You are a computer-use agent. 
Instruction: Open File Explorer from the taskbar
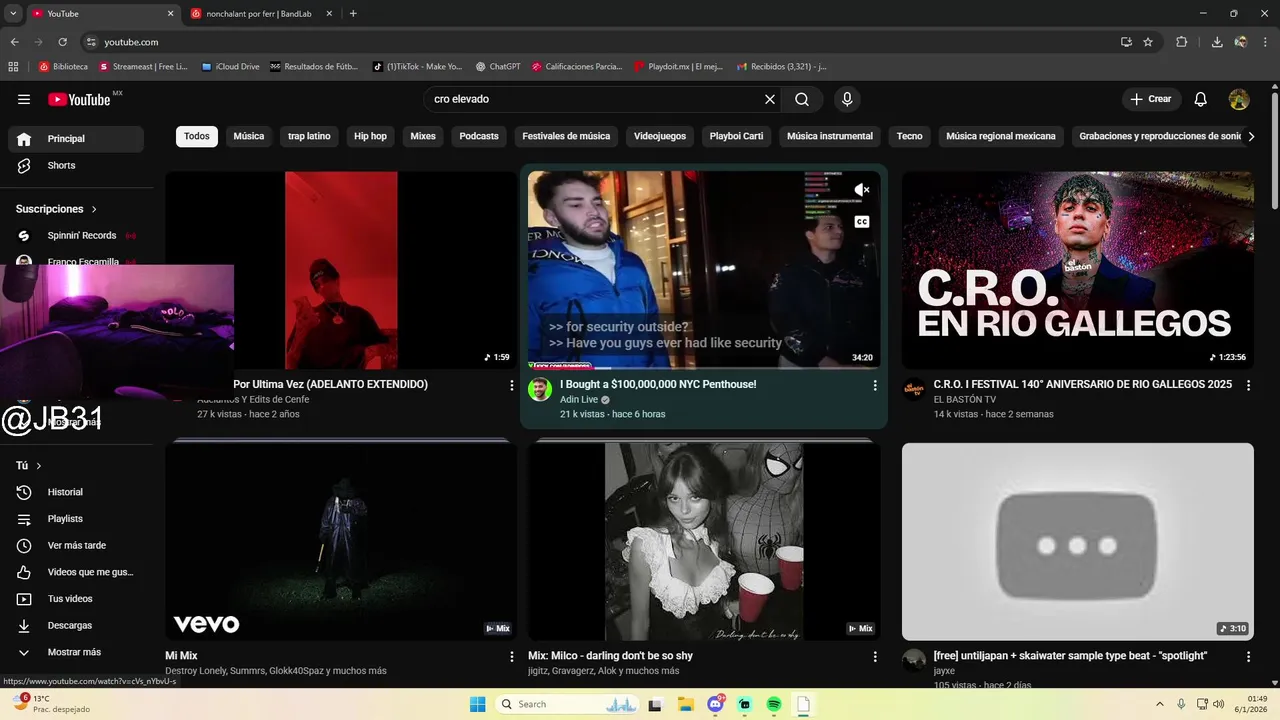(686, 704)
